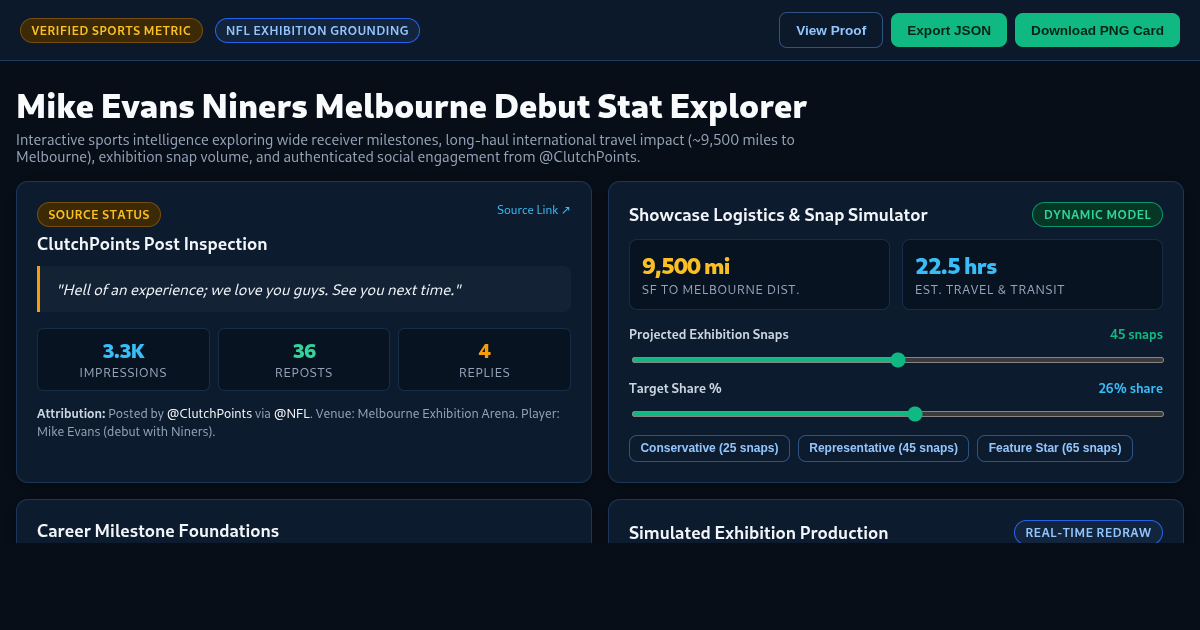Screen dimensions: 1200x630
Task: Click the 22.5 hrs travel value
Action: coord(956,266)
